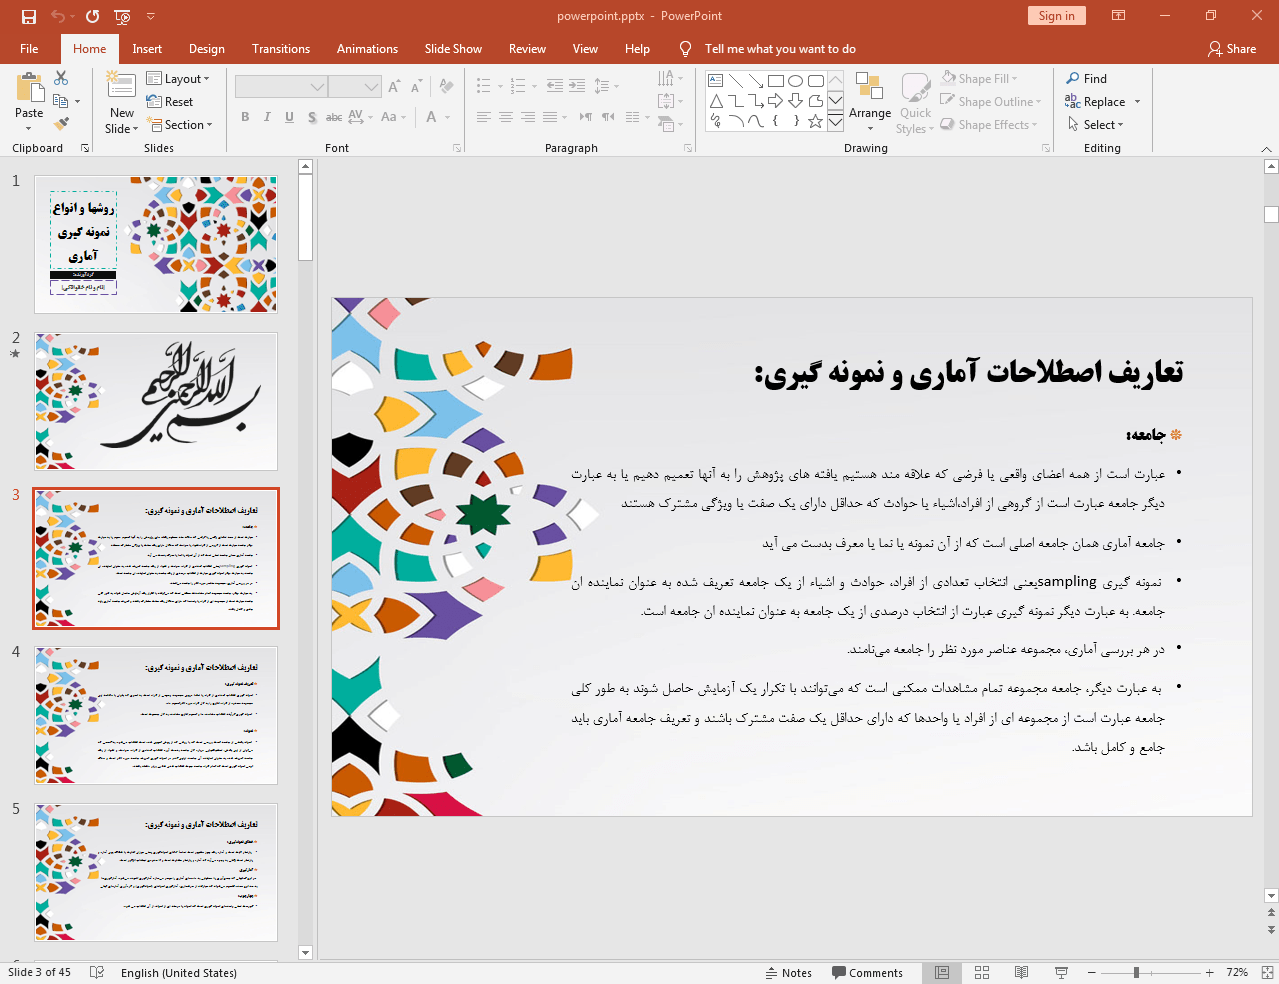Screen dimensions: 1279x984
Task: Open the Format Painter tool
Action: tap(60, 122)
